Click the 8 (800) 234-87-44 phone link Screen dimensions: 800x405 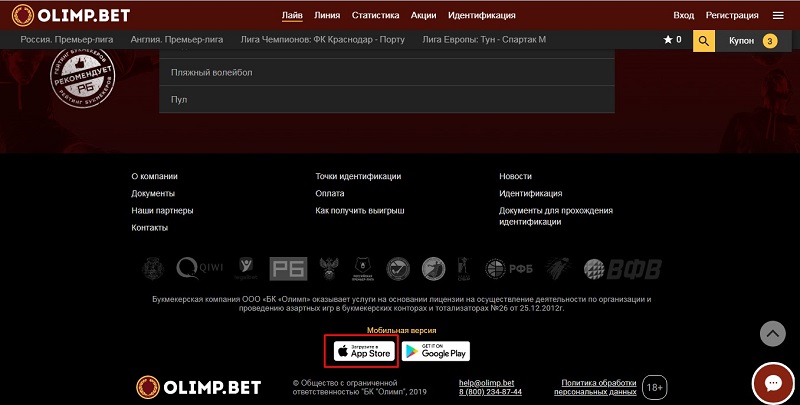click(x=490, y=392)
